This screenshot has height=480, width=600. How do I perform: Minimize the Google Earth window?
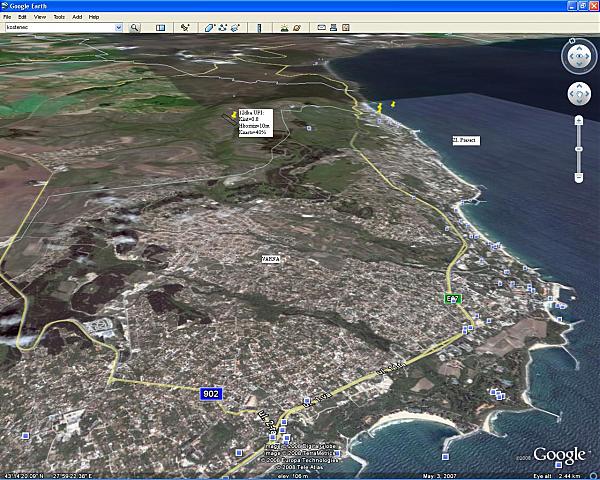(572, 6)
